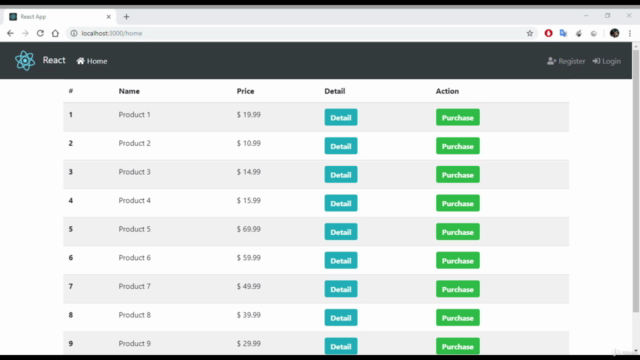View Detail for Product 4
This screenshot has height=360, width=640.
tap(341, 203)
